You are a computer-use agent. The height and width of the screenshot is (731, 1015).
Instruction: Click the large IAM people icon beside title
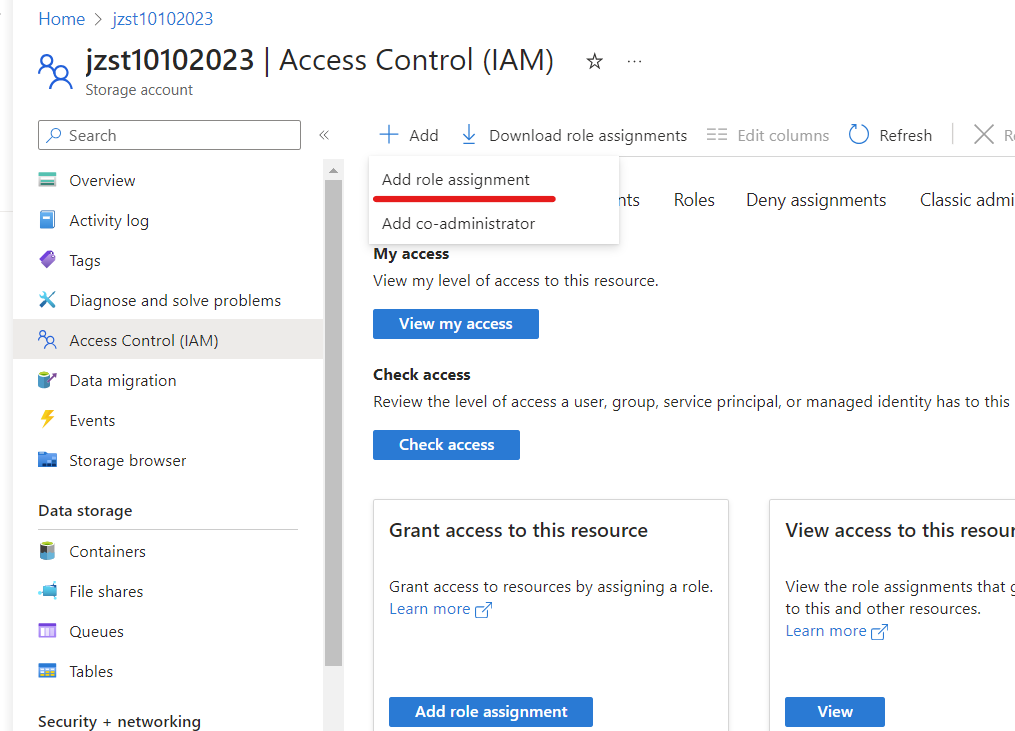pos(55,71)
